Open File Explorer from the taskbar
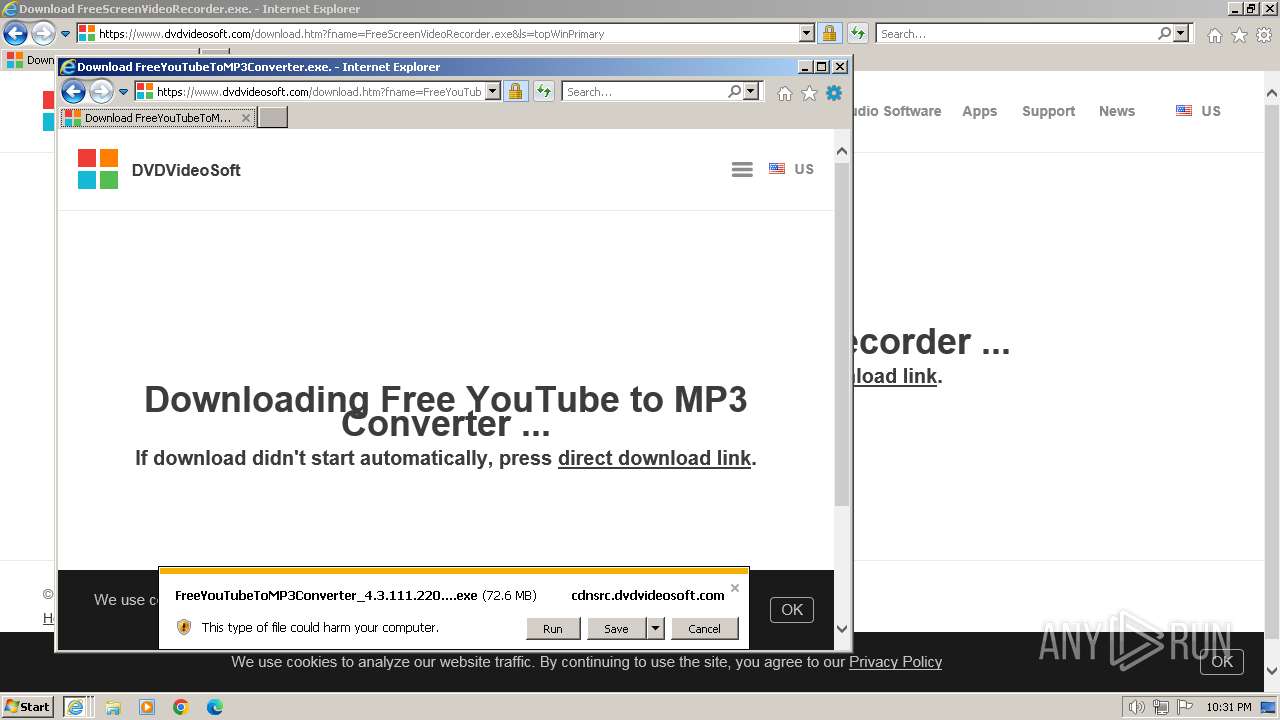Screen dimensions: 1280x720 [x=113, y=707]
